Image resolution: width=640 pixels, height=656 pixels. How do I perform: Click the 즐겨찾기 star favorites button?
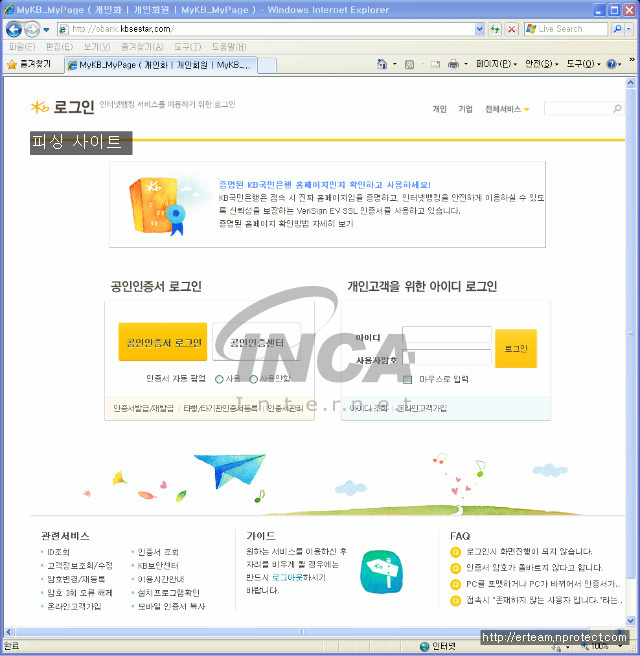click(29, 64)
